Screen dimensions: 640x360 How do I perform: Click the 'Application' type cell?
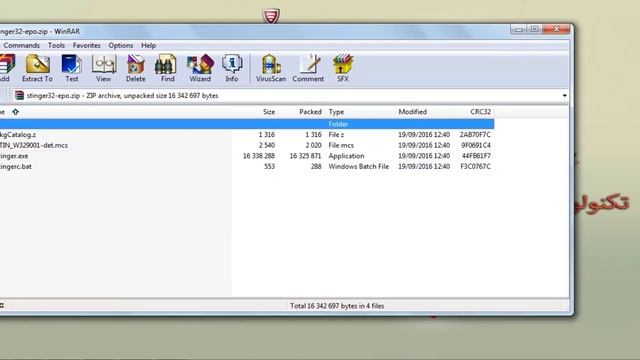(346, 156)
